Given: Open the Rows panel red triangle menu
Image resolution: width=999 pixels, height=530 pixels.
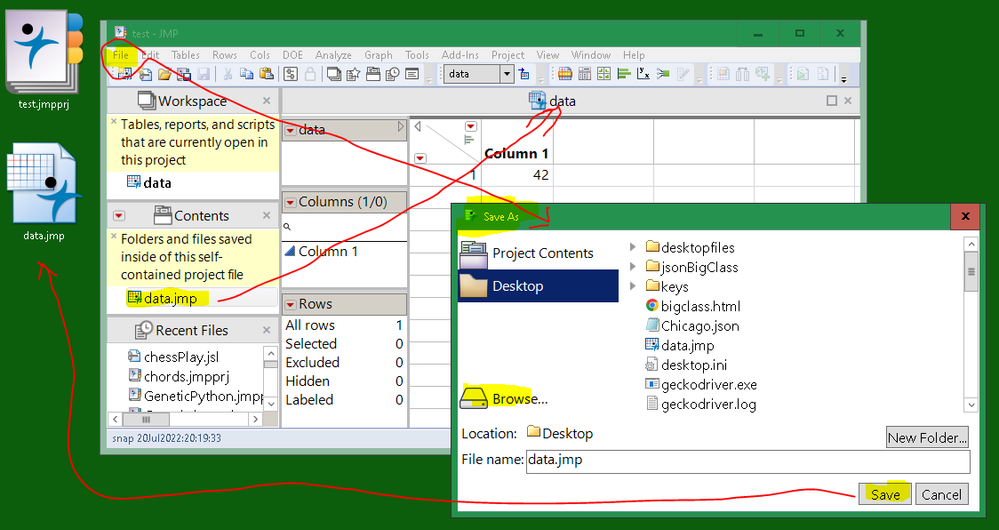Looking at the screenshot, I should click(x=291, y=304).
